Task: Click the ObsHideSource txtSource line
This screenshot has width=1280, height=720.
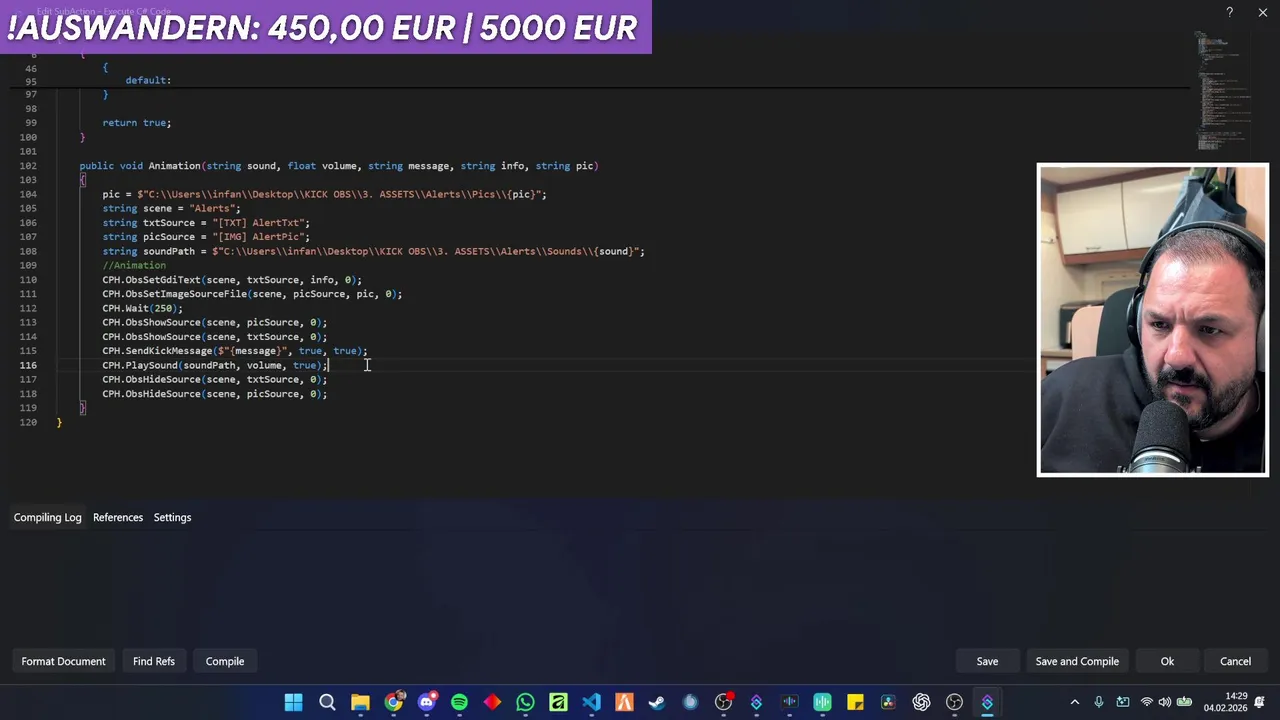Action: pos(214,379)
